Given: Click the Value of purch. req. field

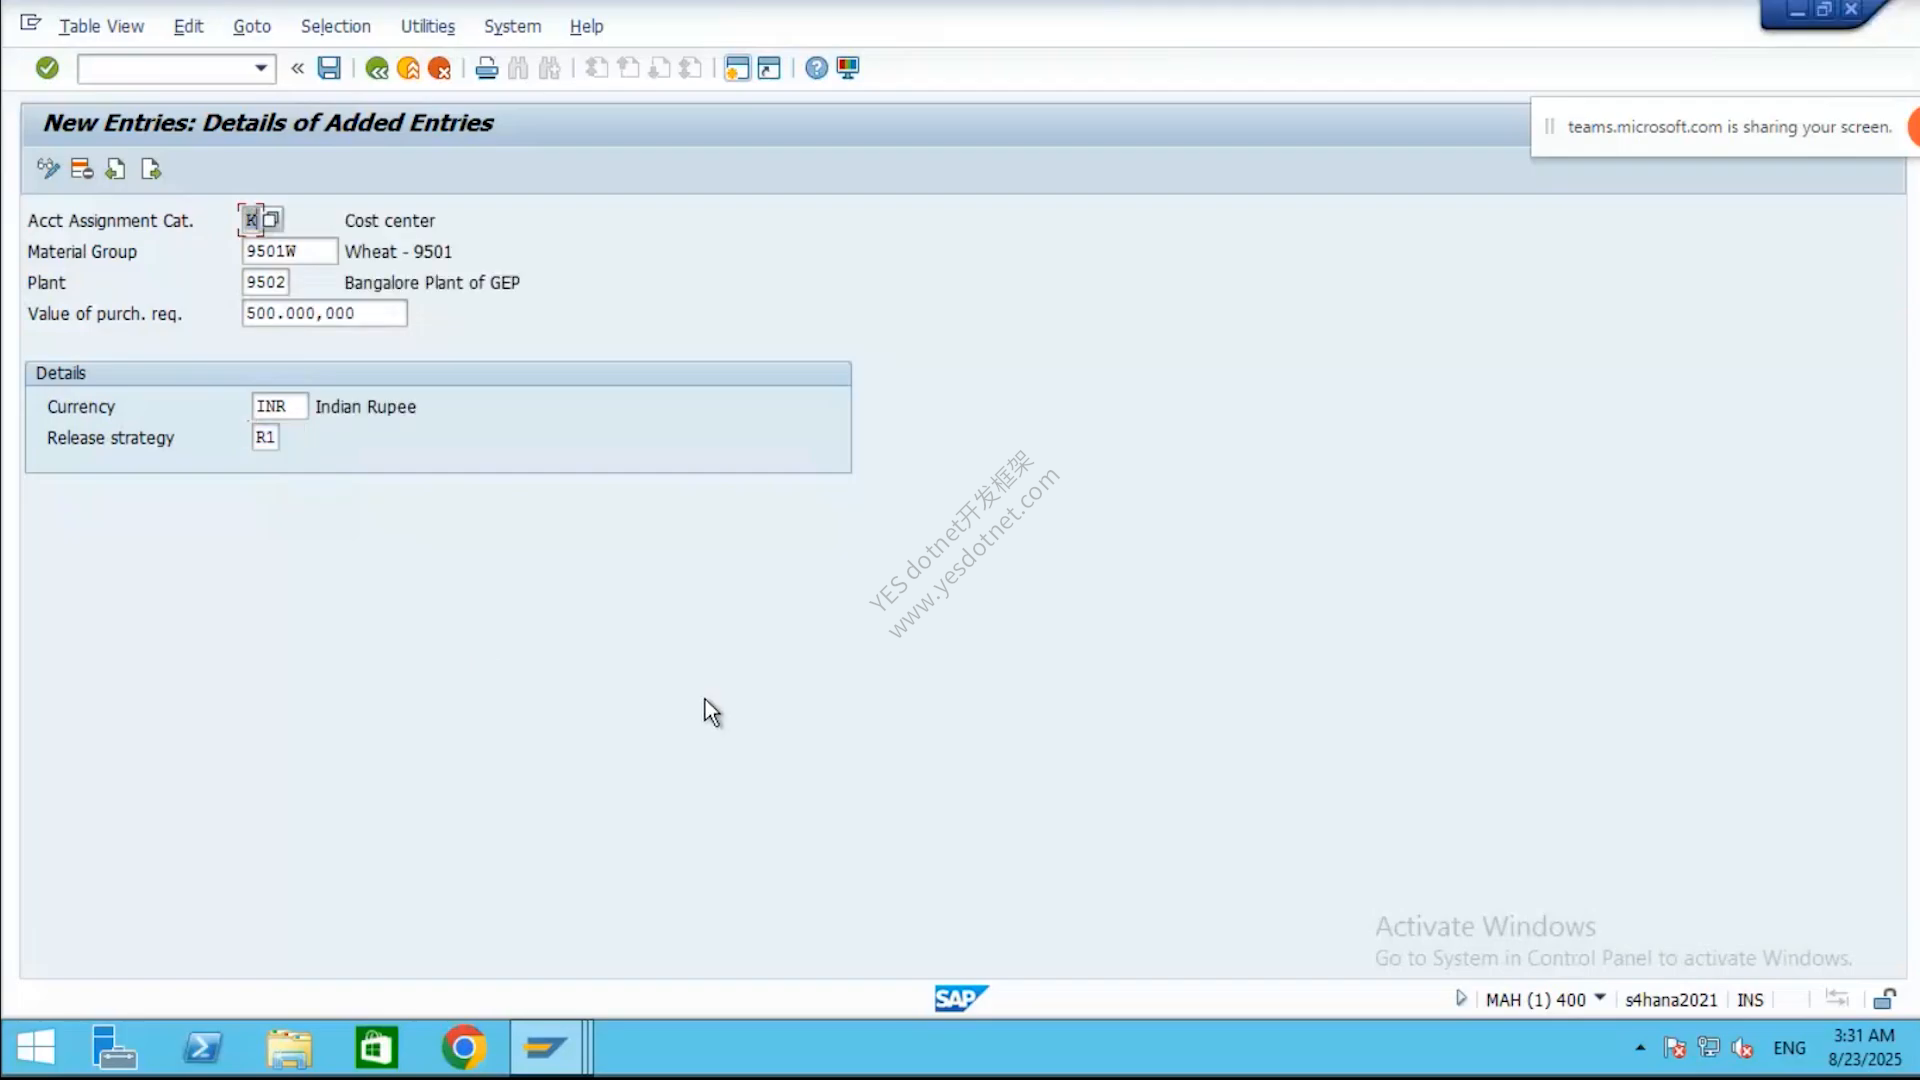Looking at the screenshot, I should click(324, 313).
